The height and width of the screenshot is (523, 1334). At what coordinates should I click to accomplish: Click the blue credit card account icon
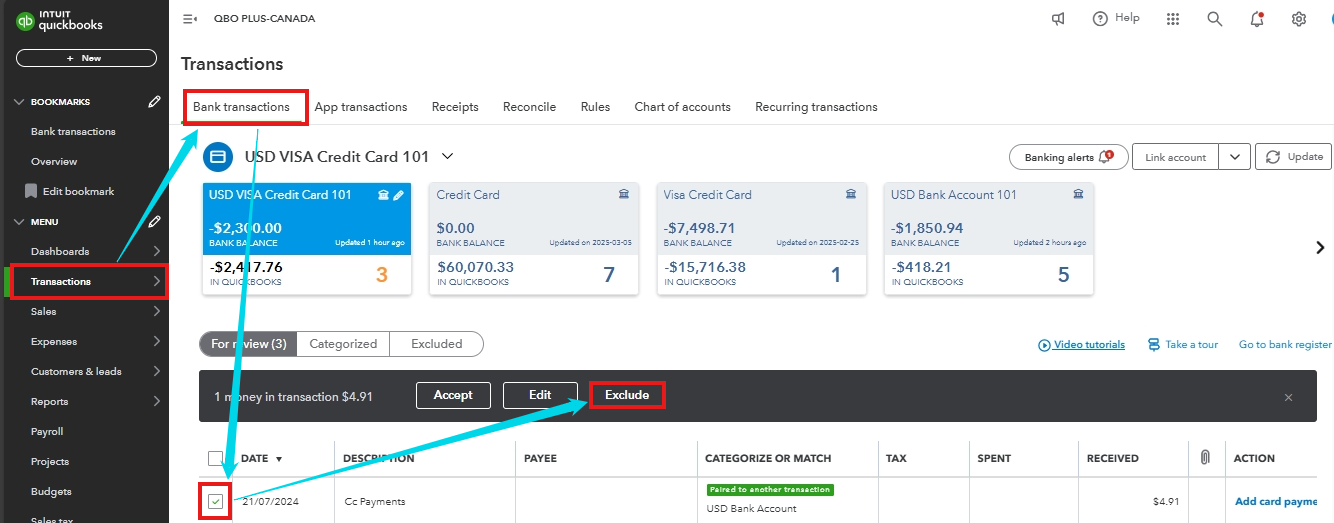(218, 157)
